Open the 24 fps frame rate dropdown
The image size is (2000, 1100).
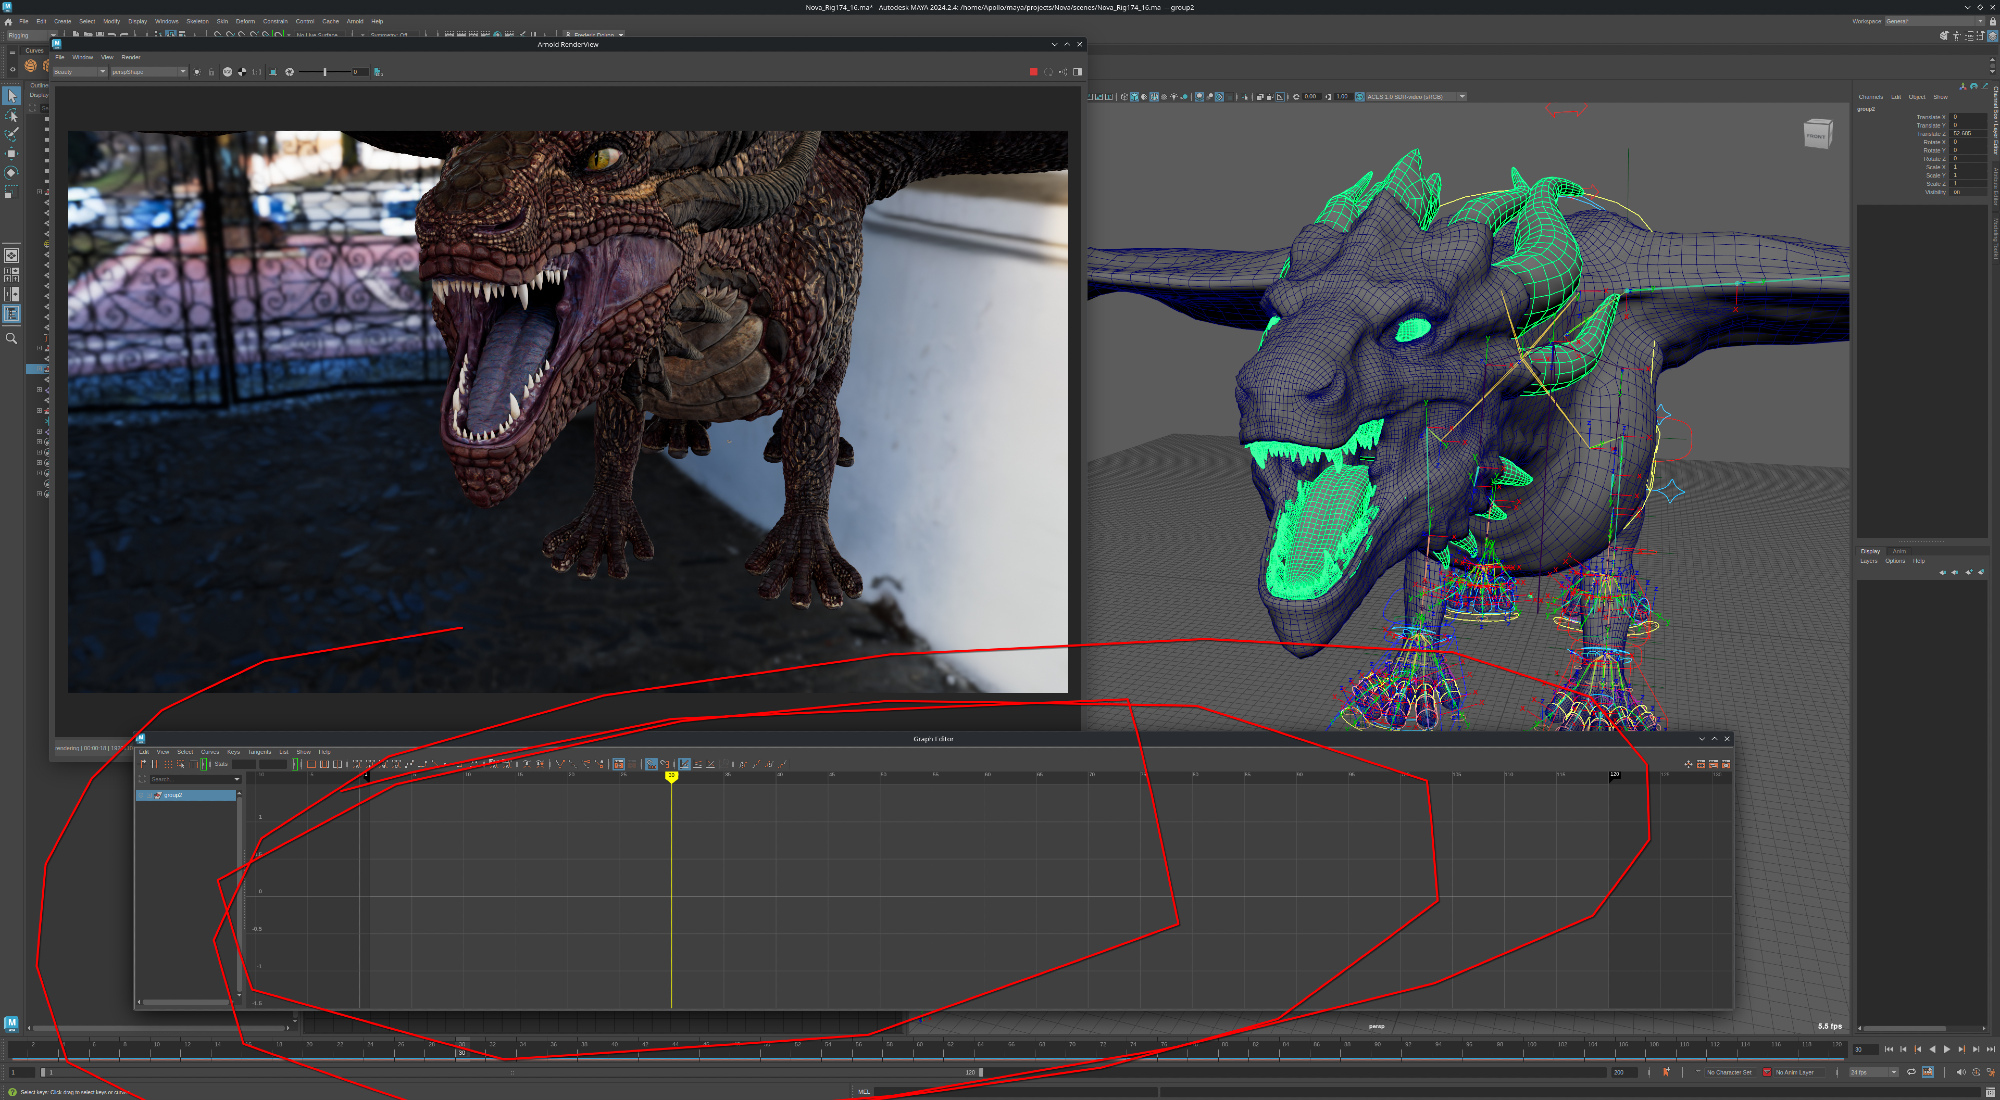click(1873, 1072)
